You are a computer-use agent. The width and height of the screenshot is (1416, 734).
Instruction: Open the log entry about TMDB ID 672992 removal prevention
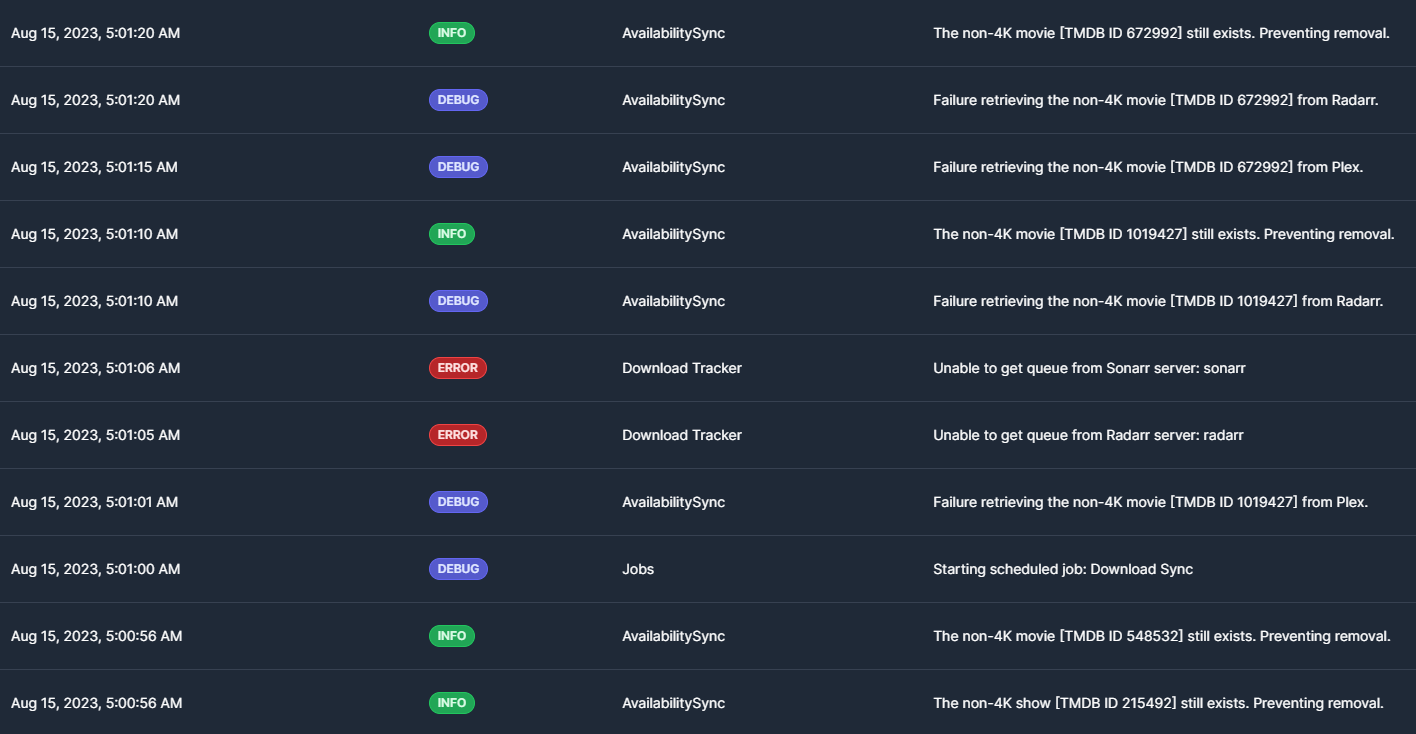point(1162,32)
